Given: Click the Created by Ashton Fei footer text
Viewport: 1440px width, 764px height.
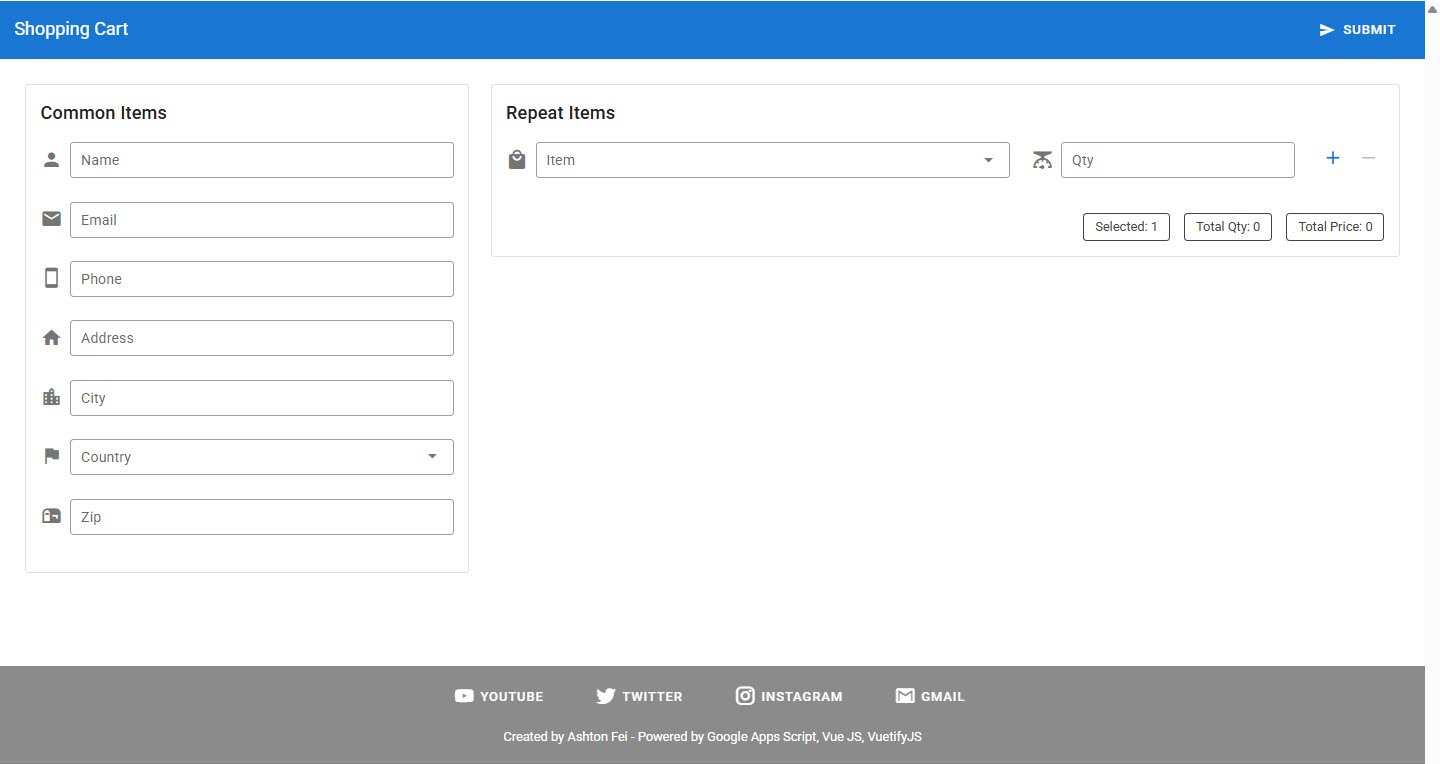Looking at the screenshot, I should [712, 737].
